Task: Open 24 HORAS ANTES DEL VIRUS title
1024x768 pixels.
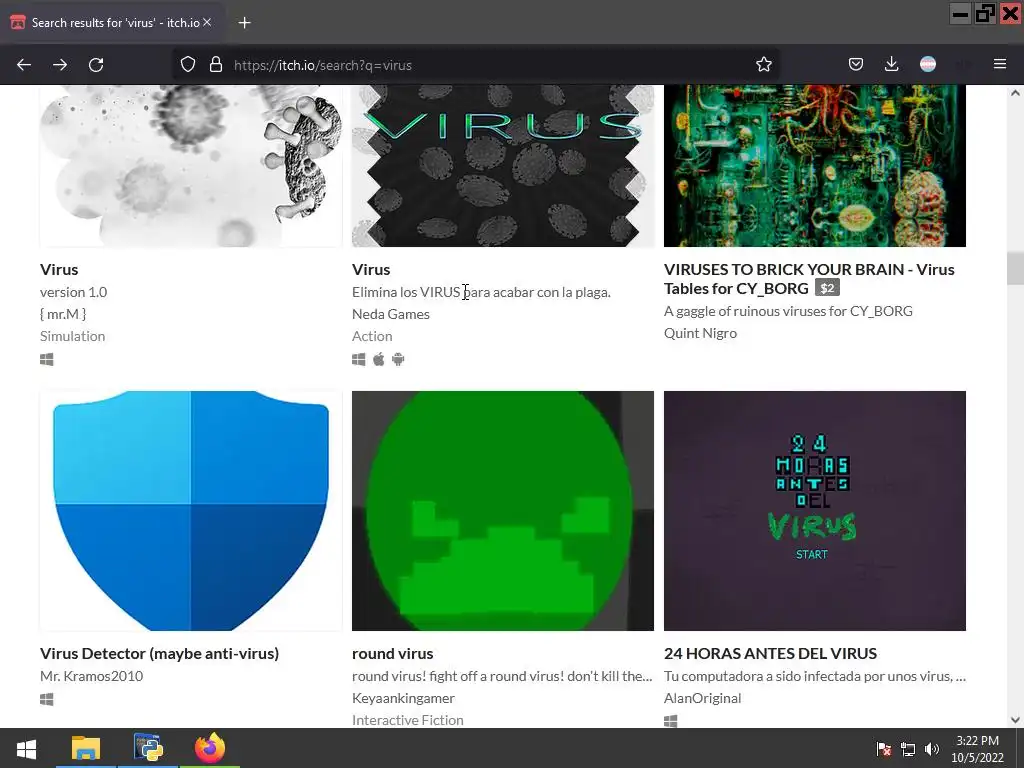Action: point(771,654)
